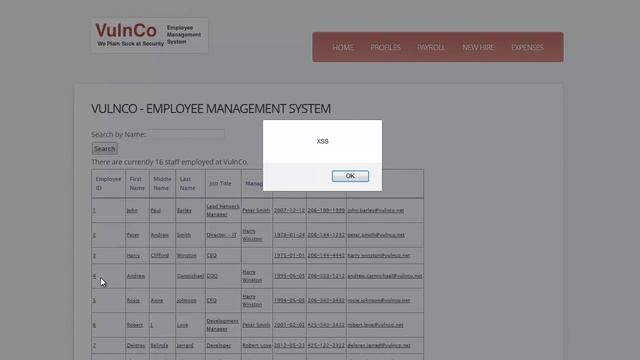Viewport: 640px width, 360px height.
Task: Open email harry.winston@vulnco.net
Action: 379,256
